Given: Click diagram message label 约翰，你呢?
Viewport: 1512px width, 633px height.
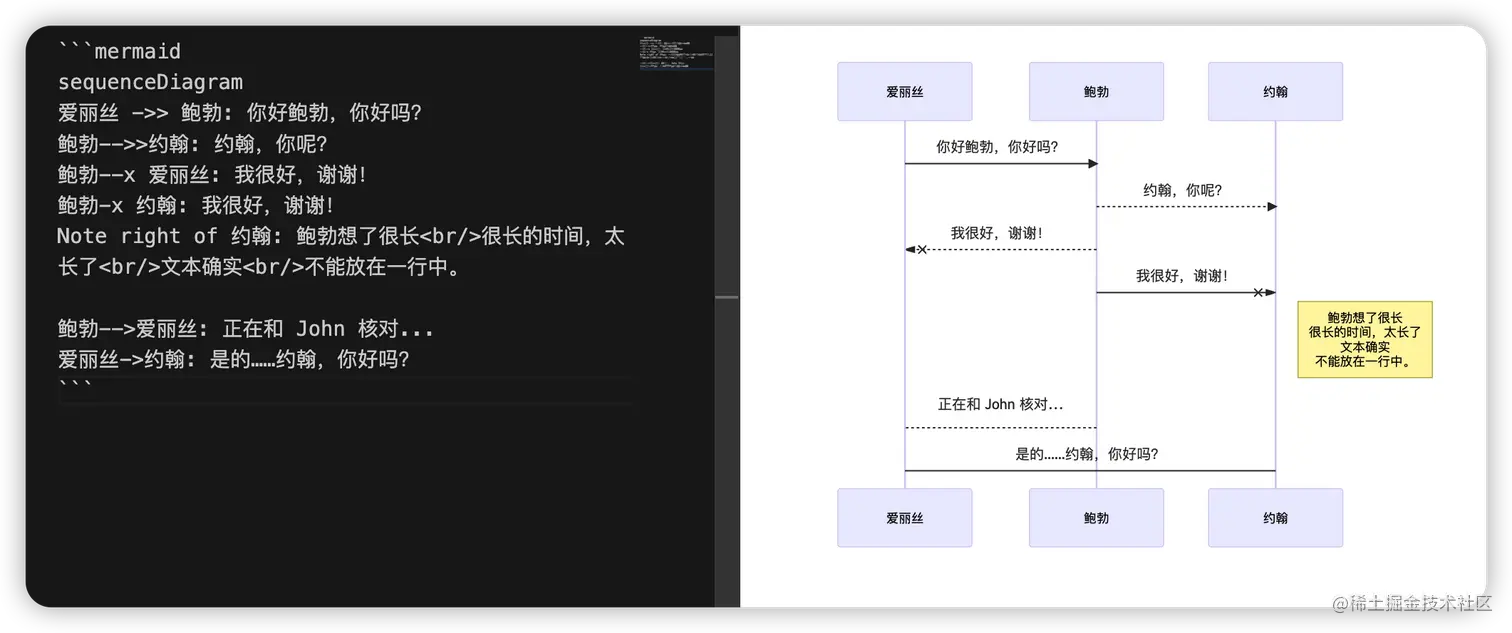Looking at the screenshot, I should [1183, 190].
